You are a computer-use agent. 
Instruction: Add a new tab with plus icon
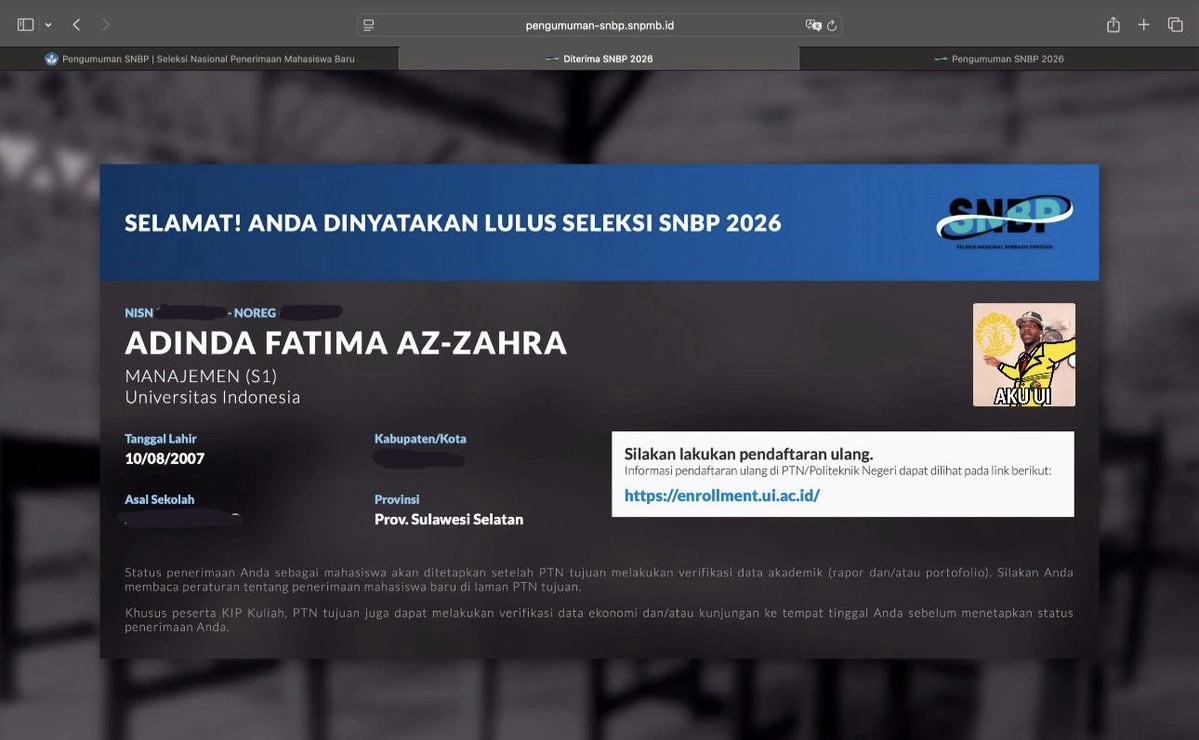1144,24
